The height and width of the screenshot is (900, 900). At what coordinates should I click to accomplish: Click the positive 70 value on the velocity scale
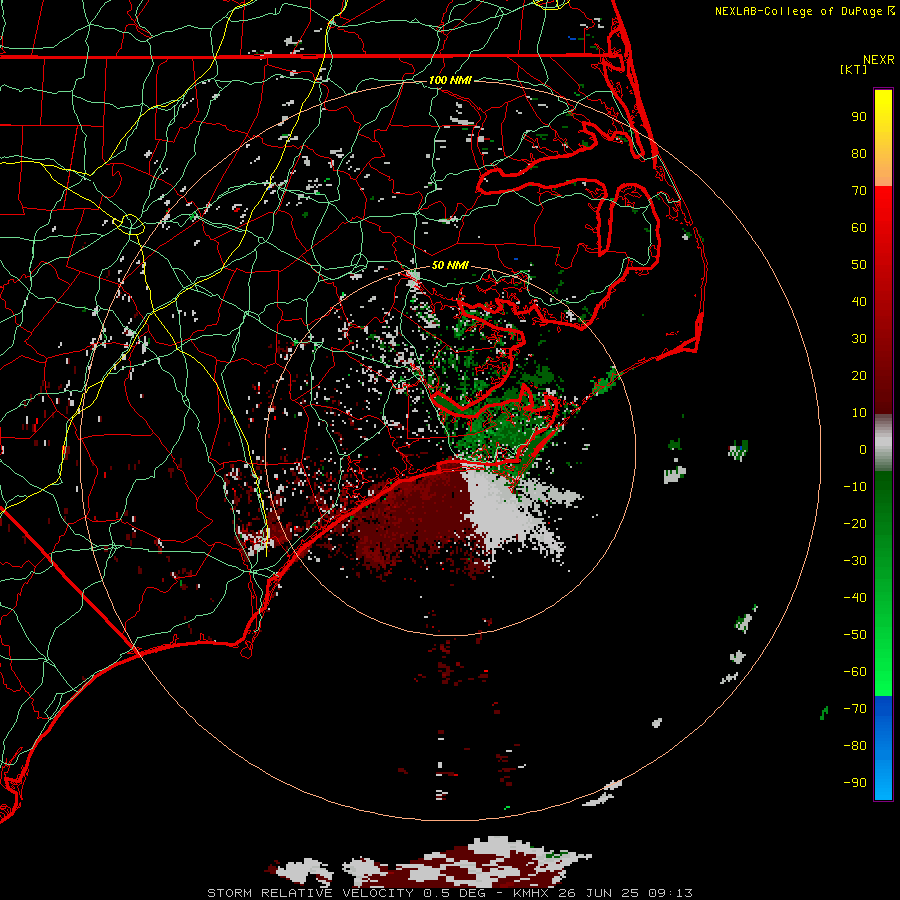859,191
